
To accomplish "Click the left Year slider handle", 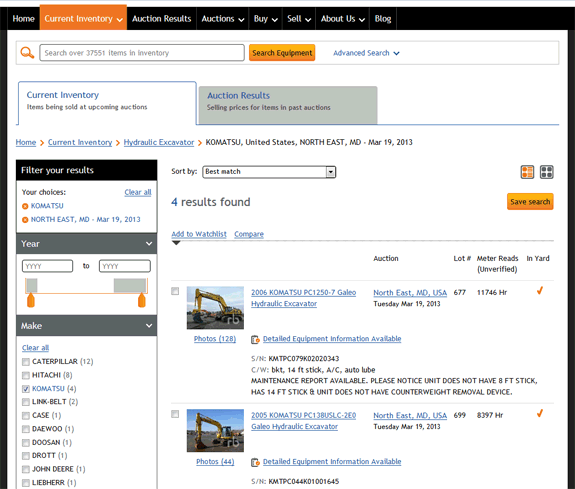I will click(31, 300).
